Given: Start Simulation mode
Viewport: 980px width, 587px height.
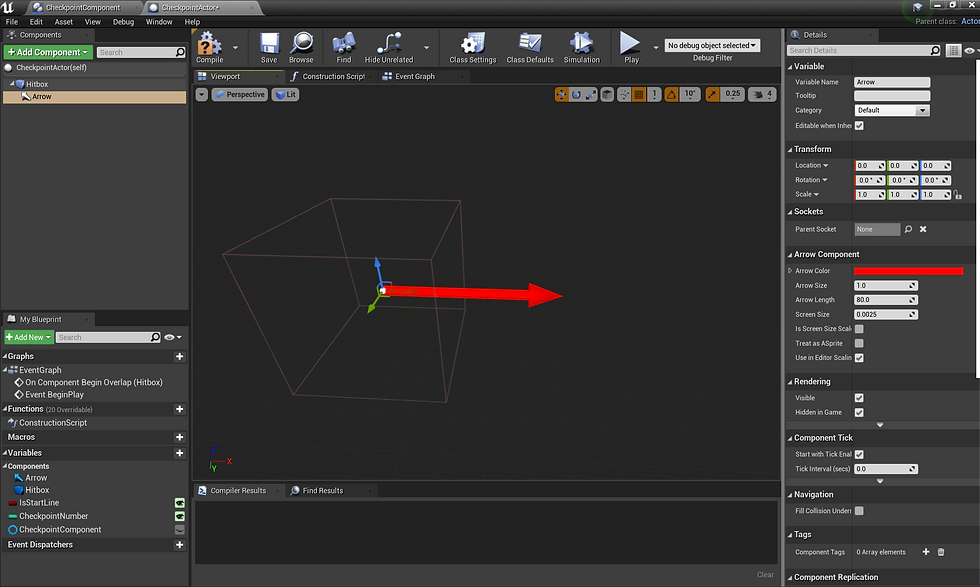Looking at the screenshot, I should click(581, 48).
